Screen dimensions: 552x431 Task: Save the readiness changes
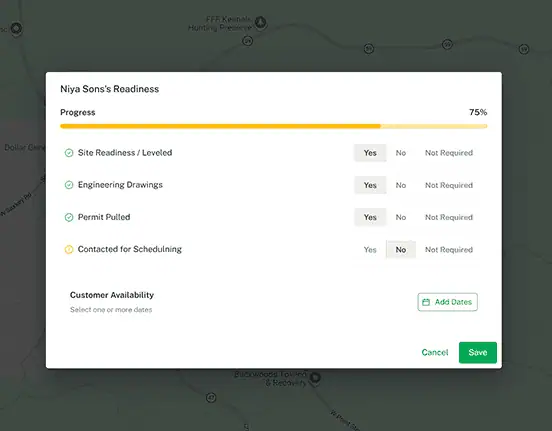point(478,352)
